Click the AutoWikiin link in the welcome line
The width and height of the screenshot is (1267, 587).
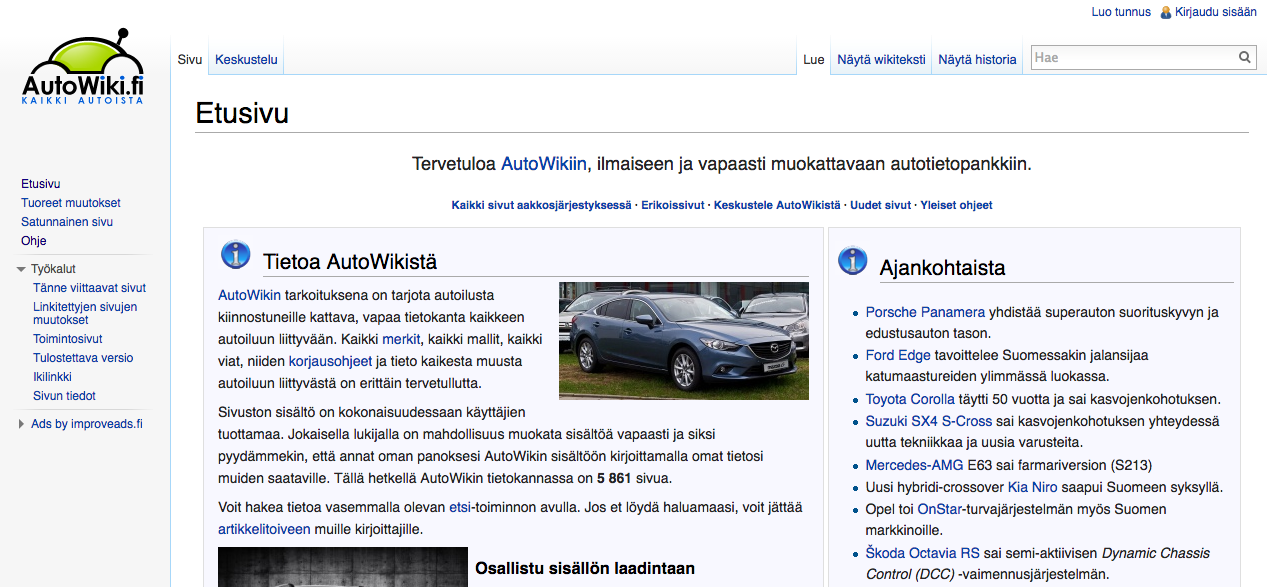[x=544, y=164]
